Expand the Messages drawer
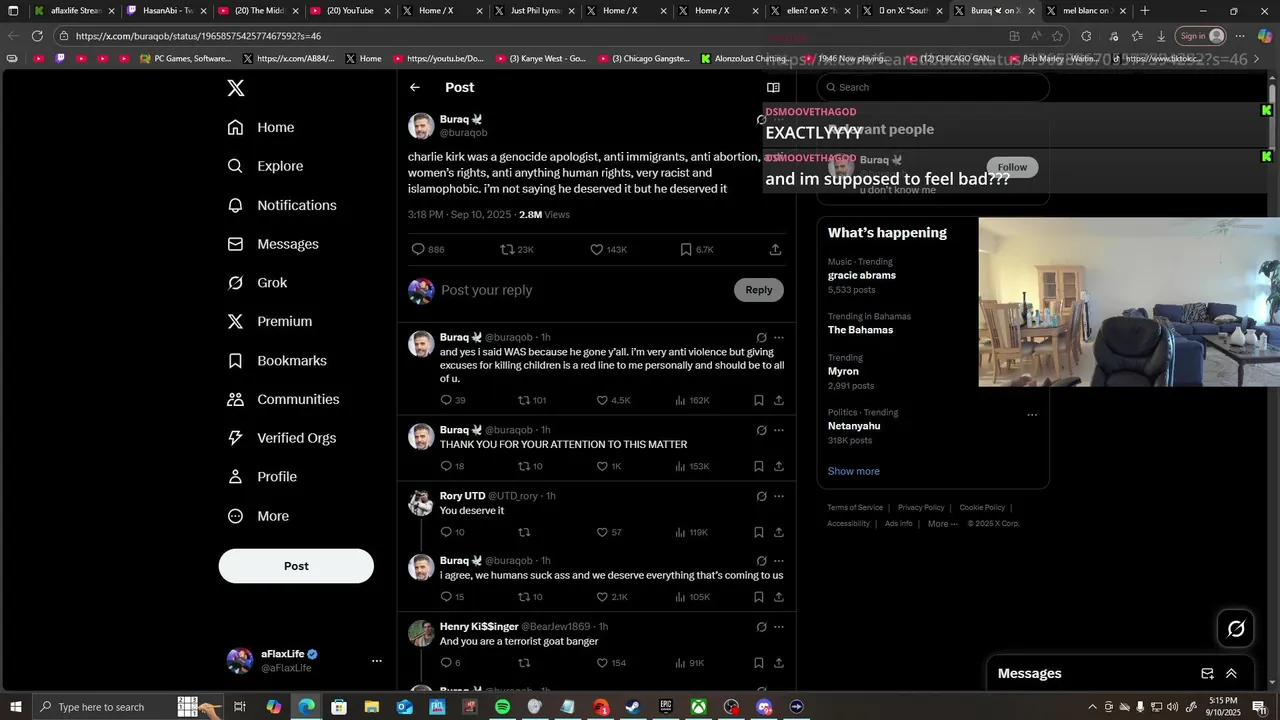 coord(1231,674)
